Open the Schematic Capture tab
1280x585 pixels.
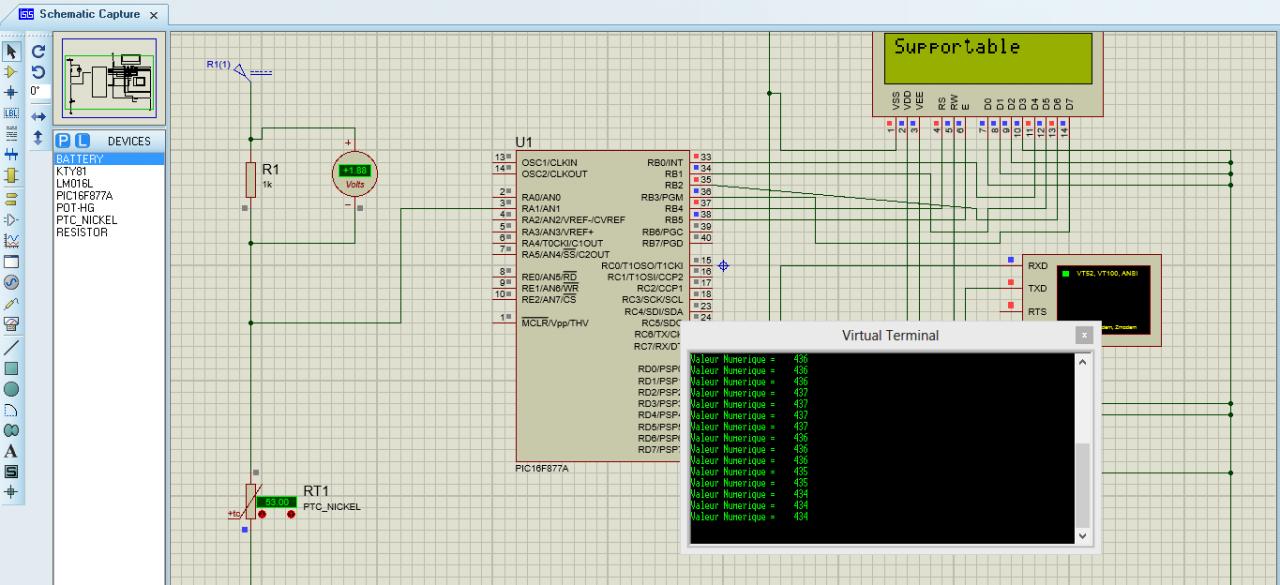pyautogui.click(x=89, y=15)
